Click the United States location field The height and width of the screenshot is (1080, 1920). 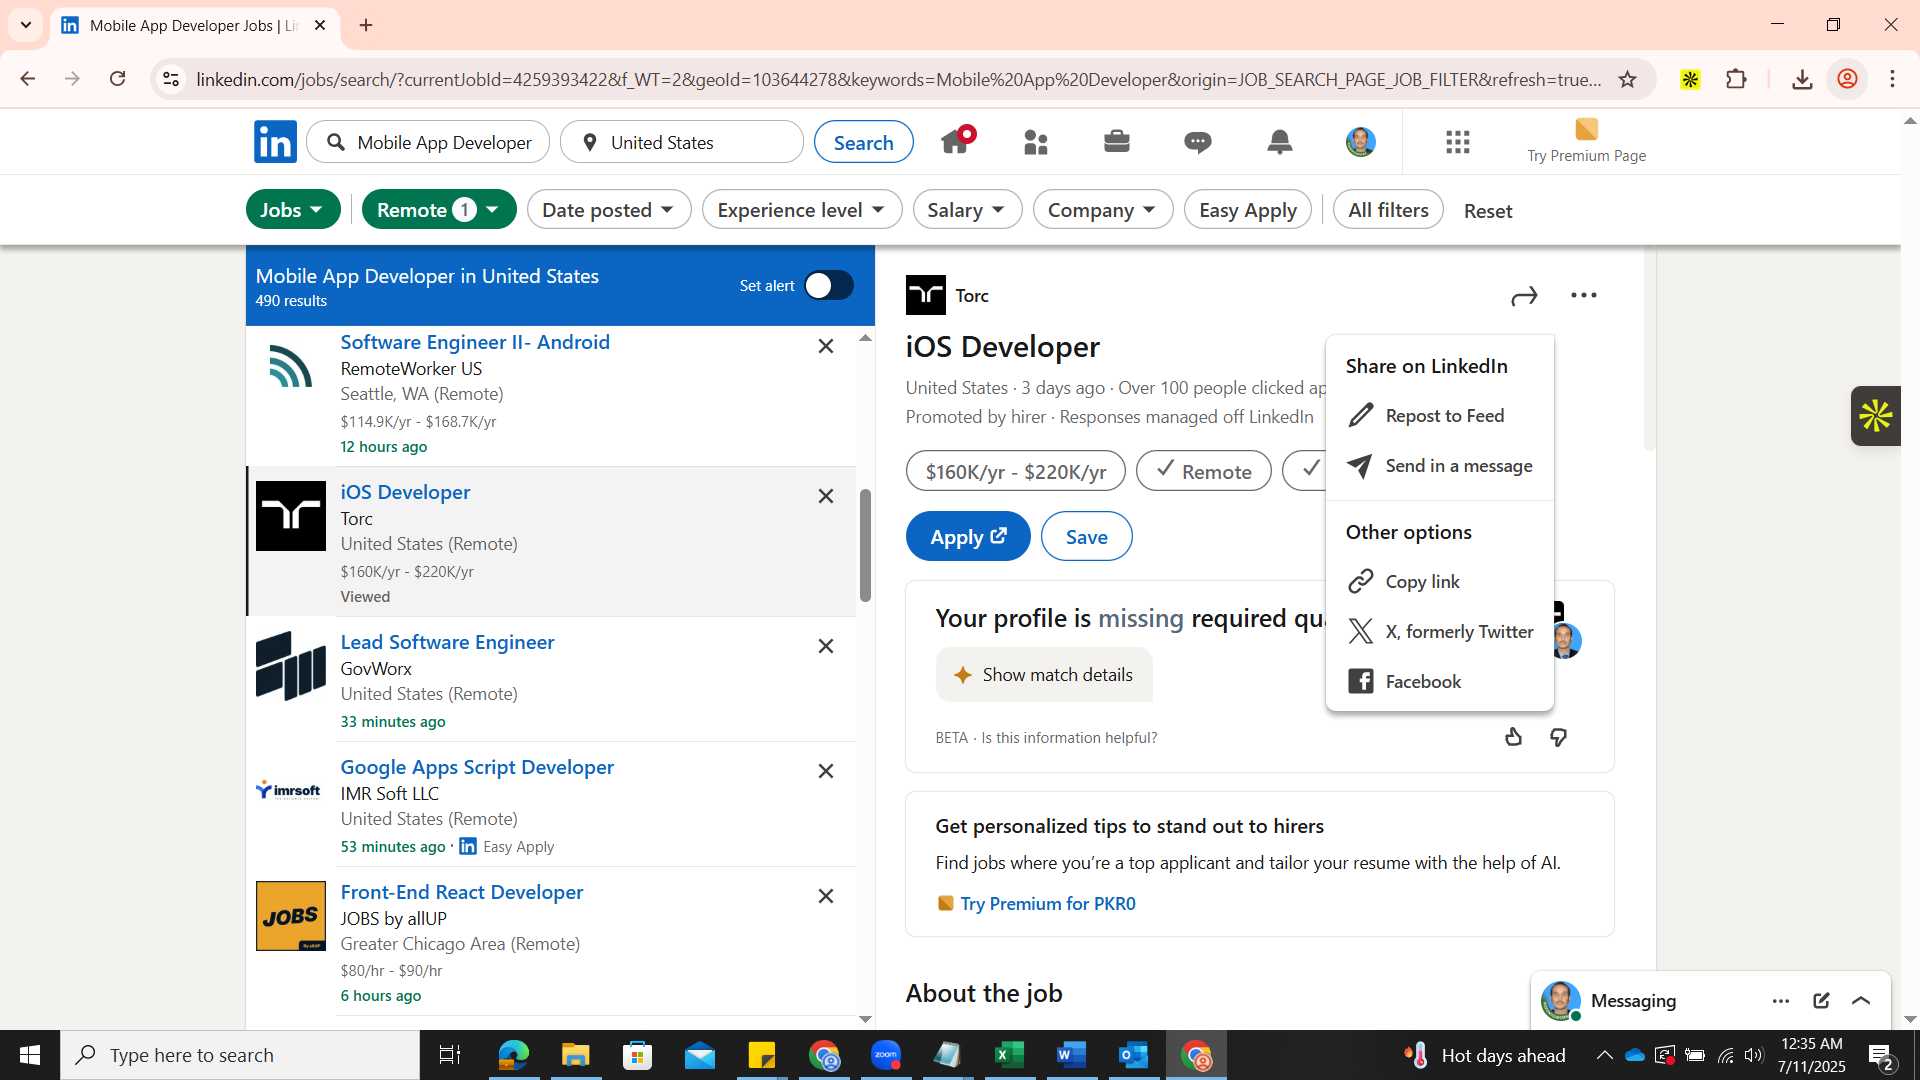click(x=682, y=142)
